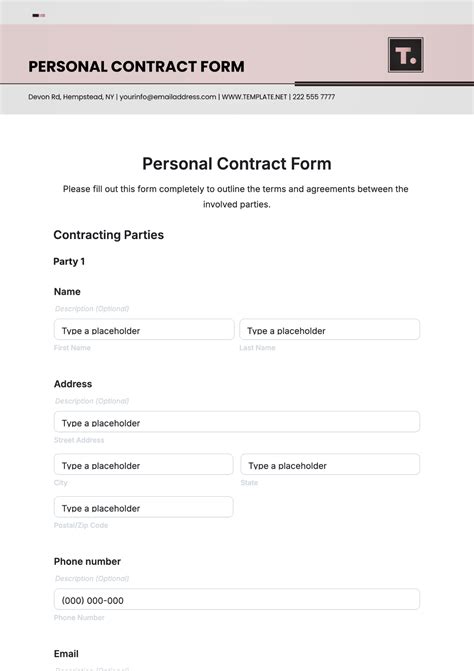Screen dimensions: 474x671
Task: Click the T. template logo icon
Action: click(x=406, y=55)
